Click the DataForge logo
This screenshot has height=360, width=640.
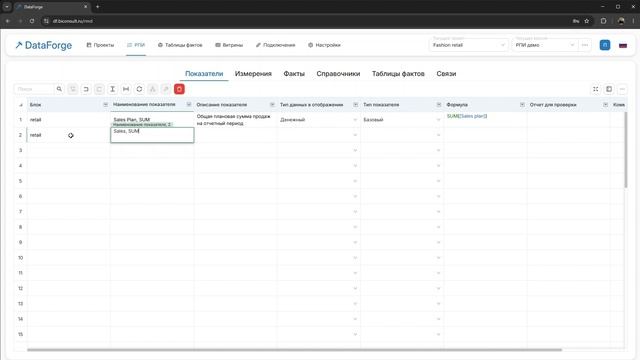tap(44, 45)
